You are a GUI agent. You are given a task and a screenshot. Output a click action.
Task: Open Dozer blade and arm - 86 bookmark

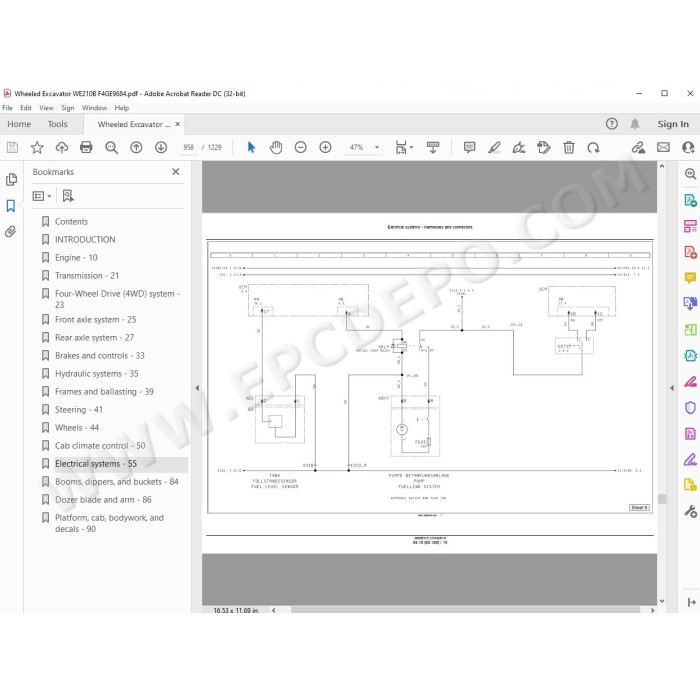(x=103, y=500)
